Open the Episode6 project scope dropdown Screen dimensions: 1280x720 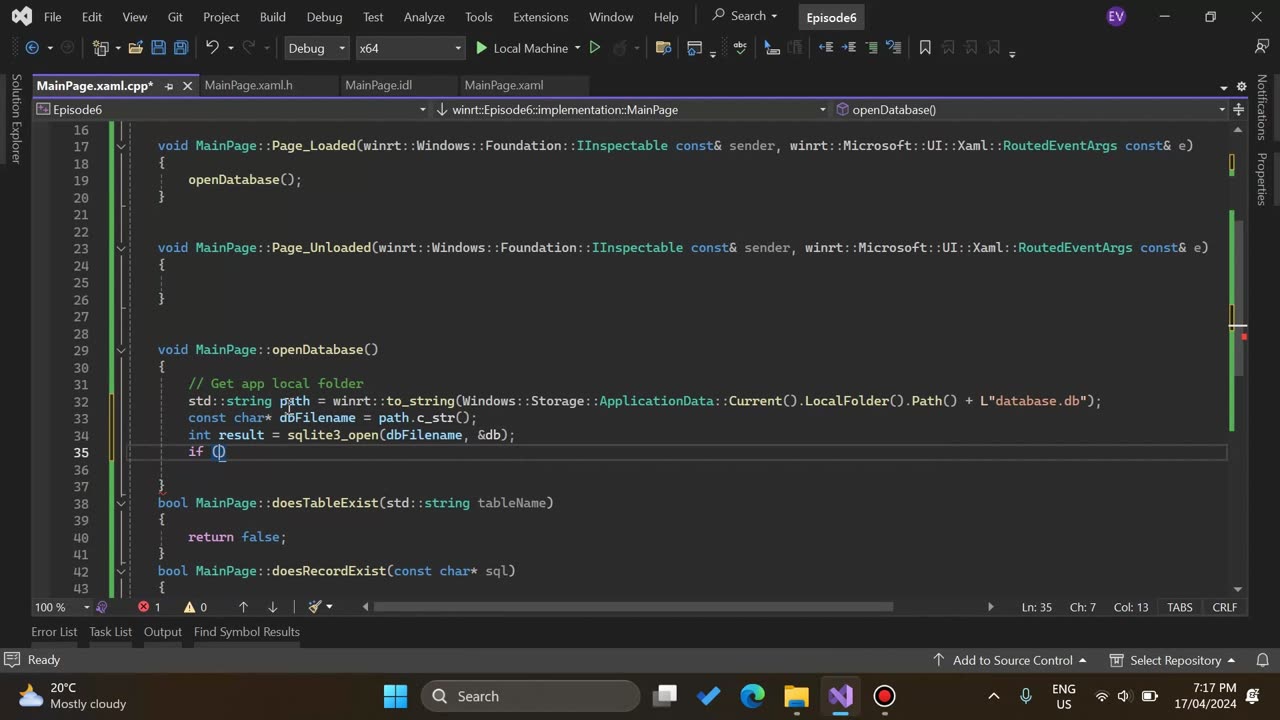[232, 110]
